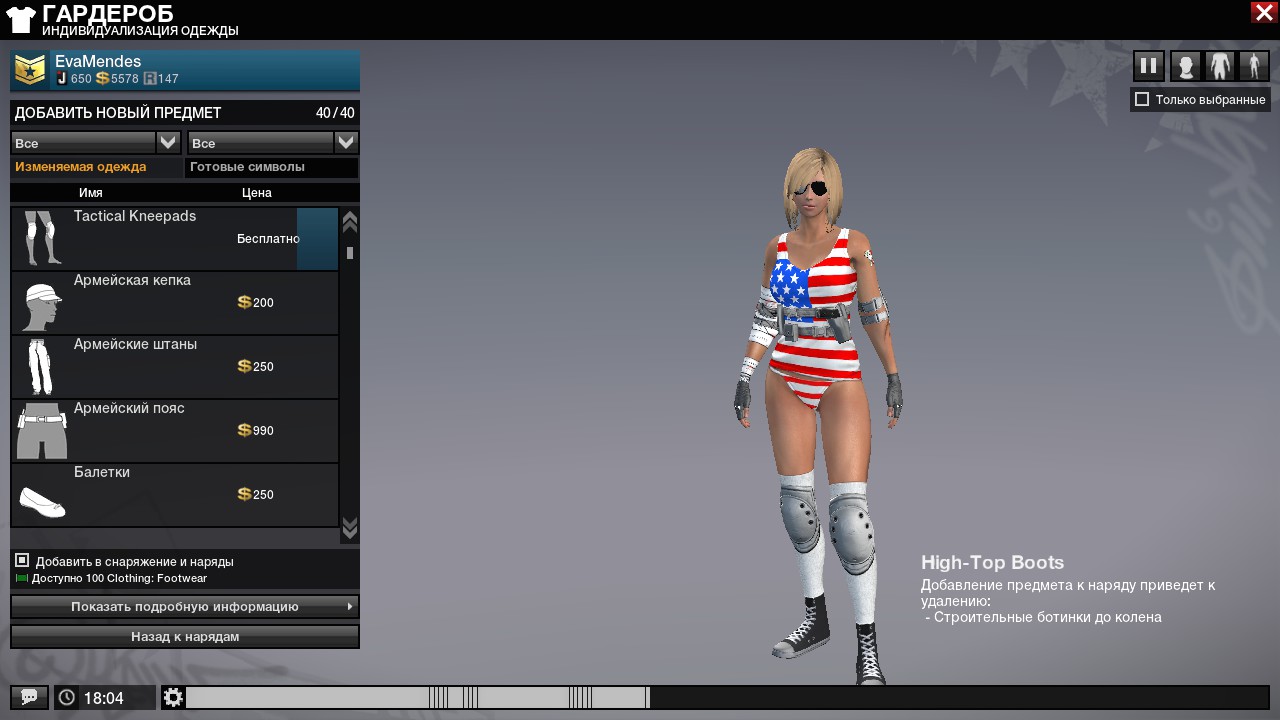Open the first Все filter dropdown
The width and height of the screenshot is (1280, 720).
pyautogui.click(x=168, y=143)
